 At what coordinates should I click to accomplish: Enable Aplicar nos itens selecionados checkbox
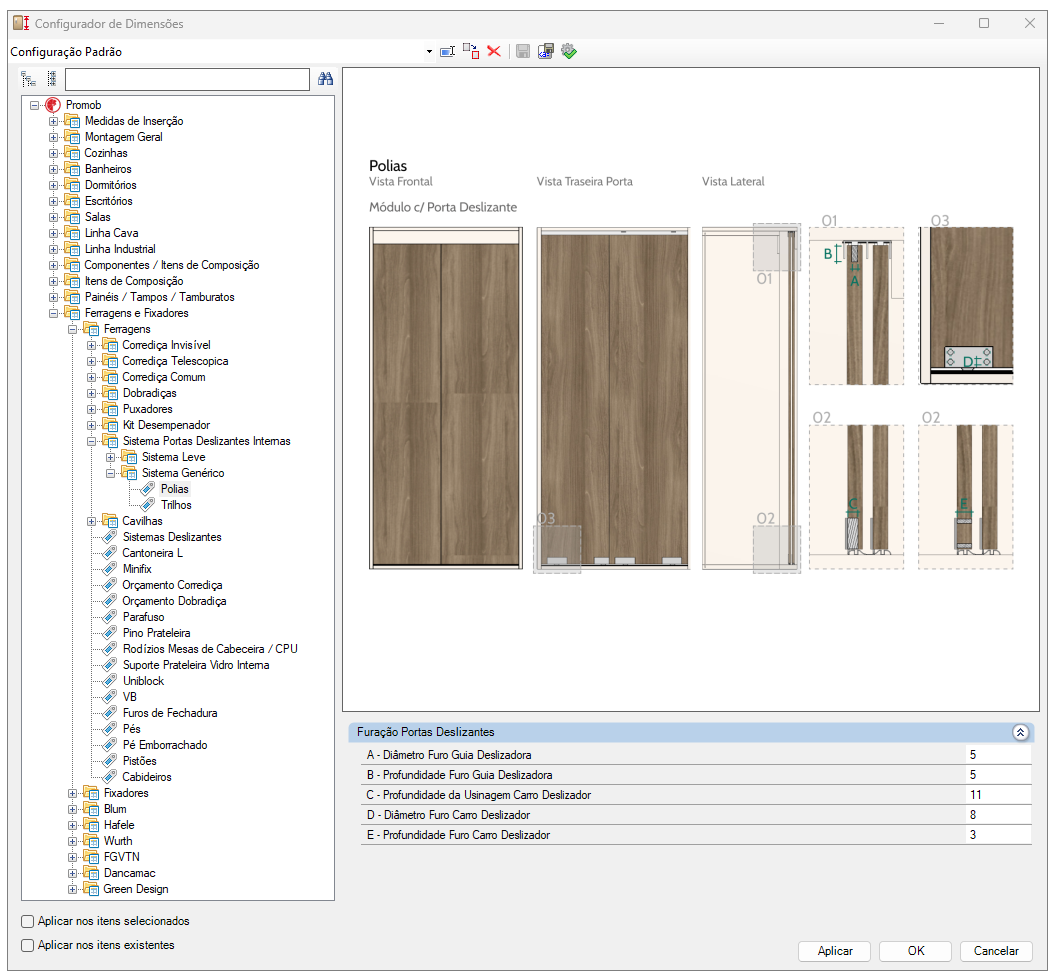pyautogui.click(x=27, y=922)
